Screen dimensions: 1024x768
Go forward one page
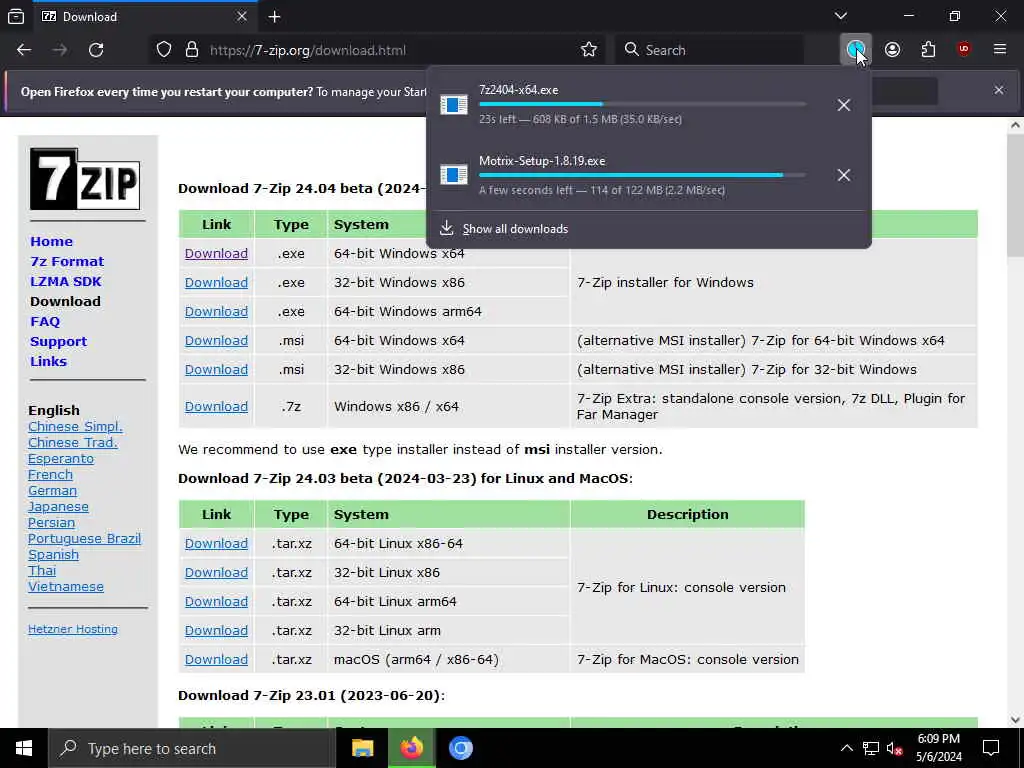(x=60, y=50)
